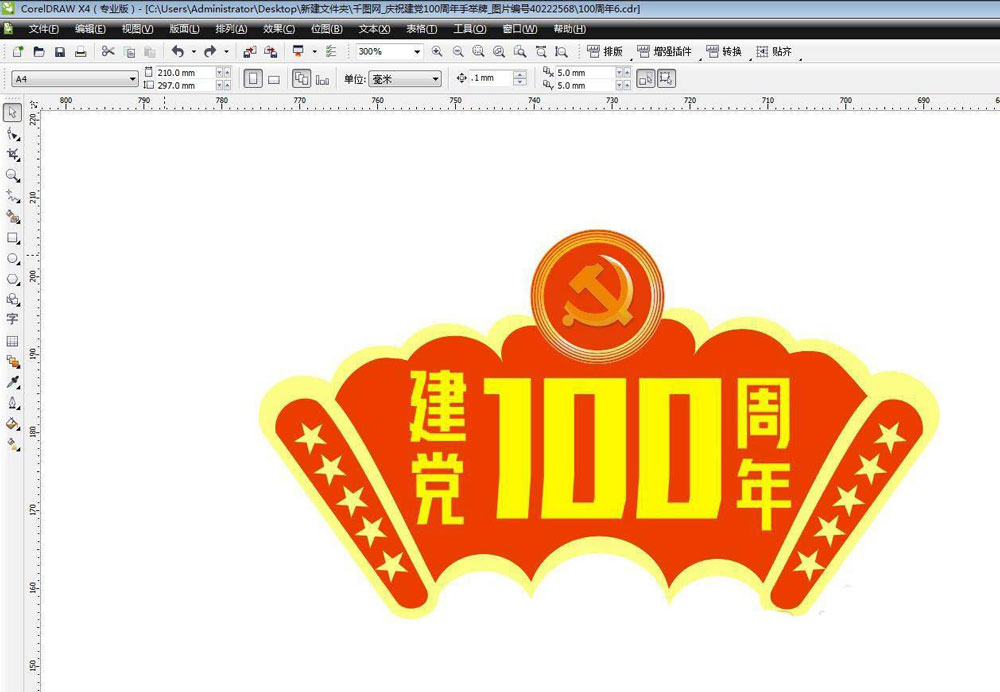Open the 位图(B) menu
The height and width of the screenshot is (692, 1000).
pos(326,29)
